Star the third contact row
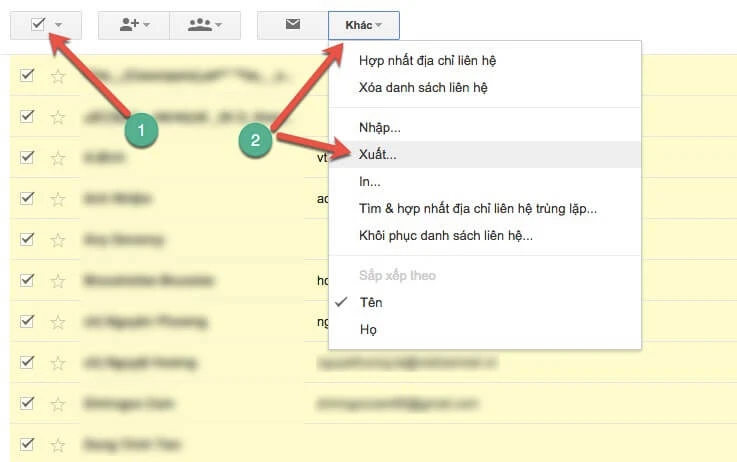737x462 pixels. coord(58,157)
